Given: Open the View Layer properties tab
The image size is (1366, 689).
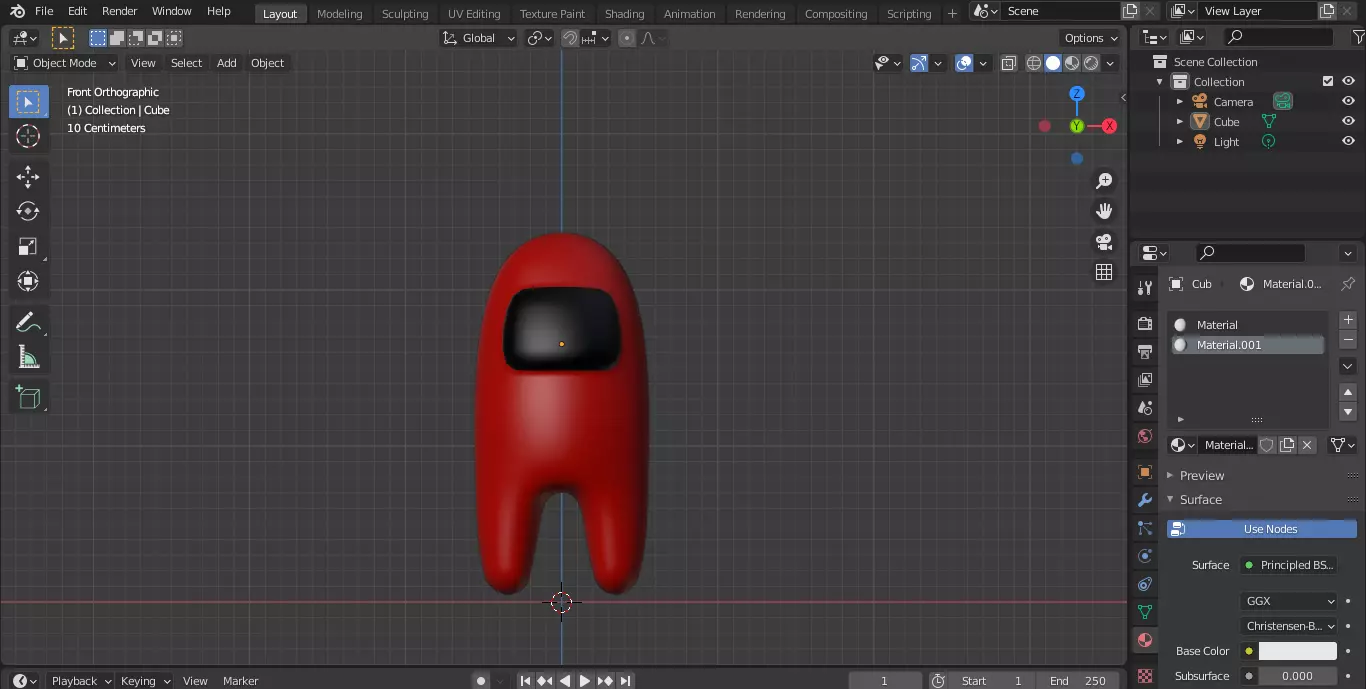Looking at the screenshot, I should tap(1145, 379).
